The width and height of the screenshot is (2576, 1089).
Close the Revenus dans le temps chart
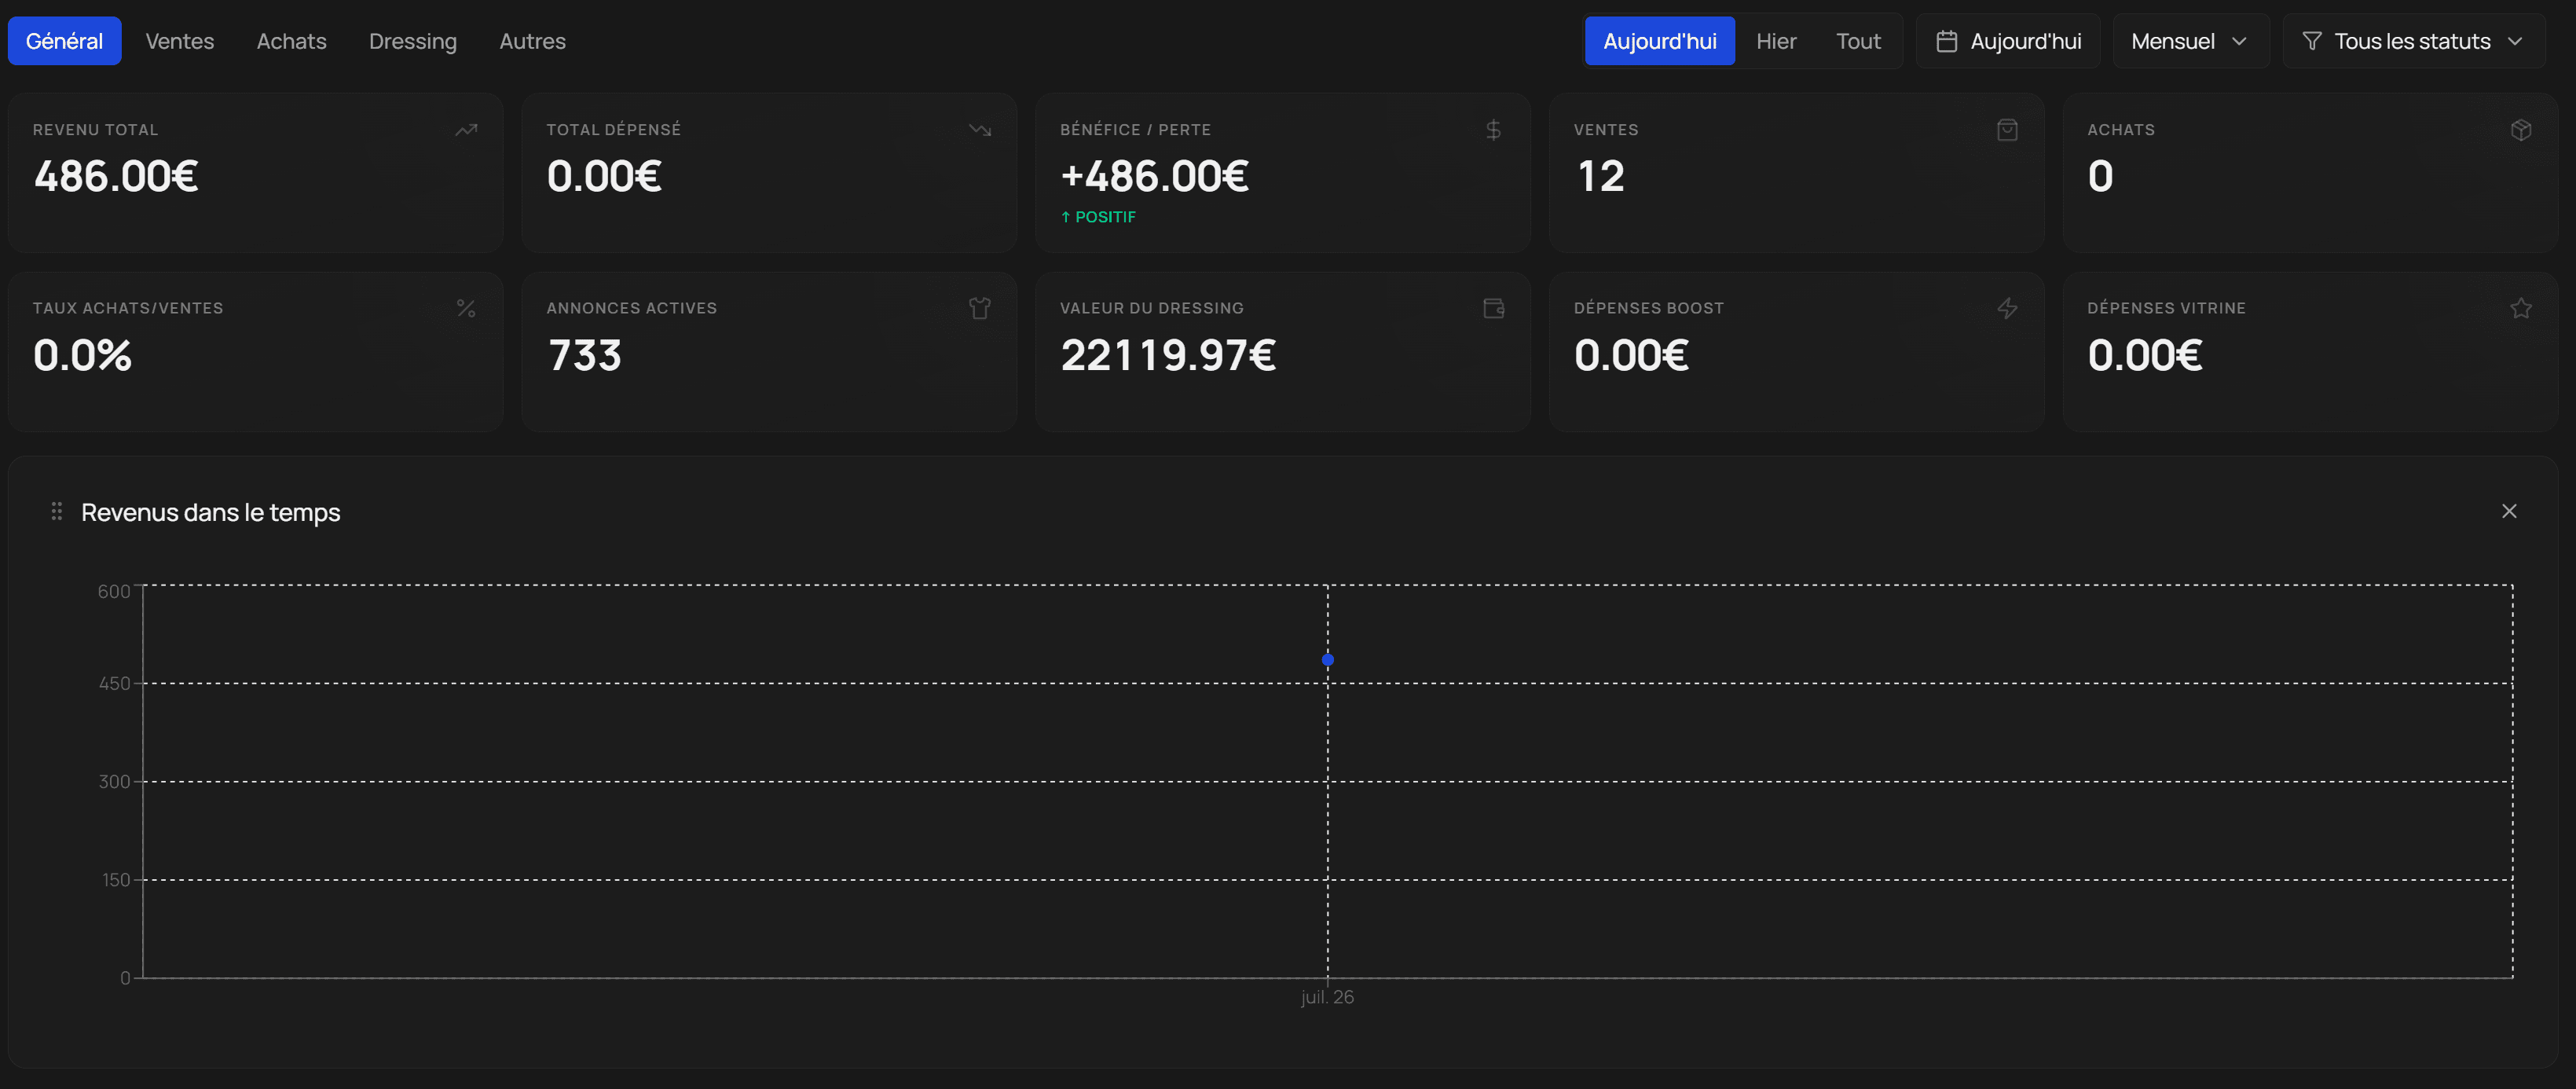click(2509, 511)
